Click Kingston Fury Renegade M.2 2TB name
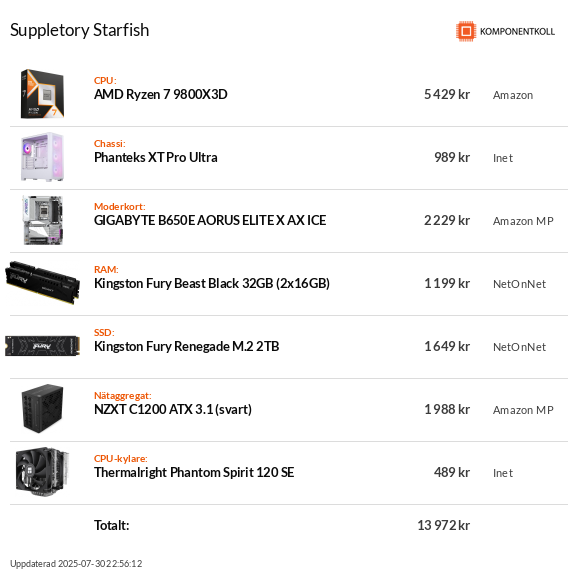The image size is (577, 577). (187, 346)
